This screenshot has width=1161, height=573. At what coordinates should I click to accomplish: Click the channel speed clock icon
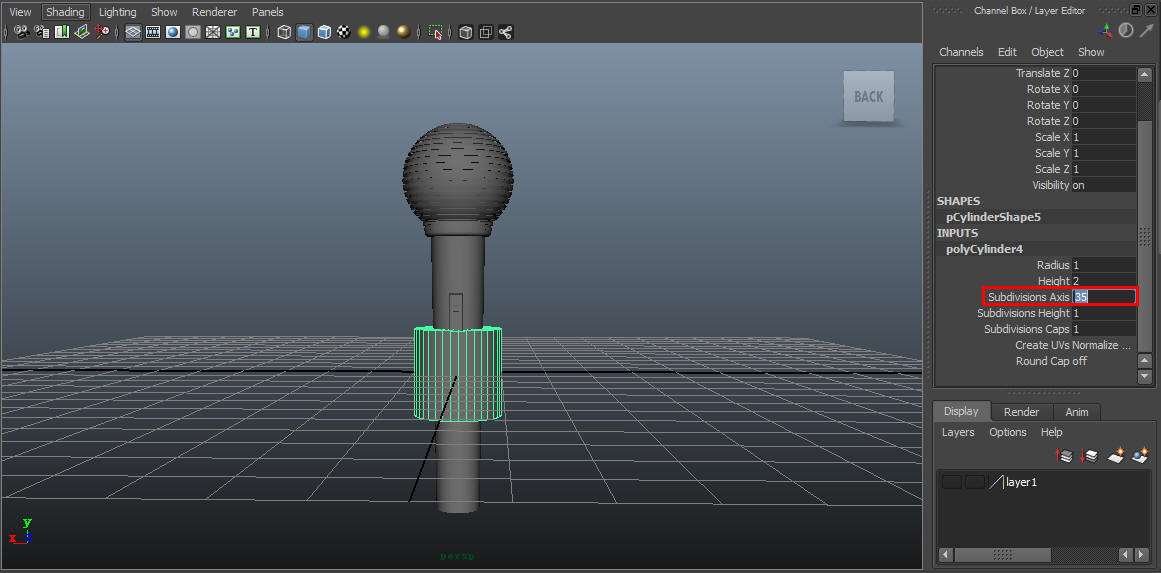point(1125,30)
